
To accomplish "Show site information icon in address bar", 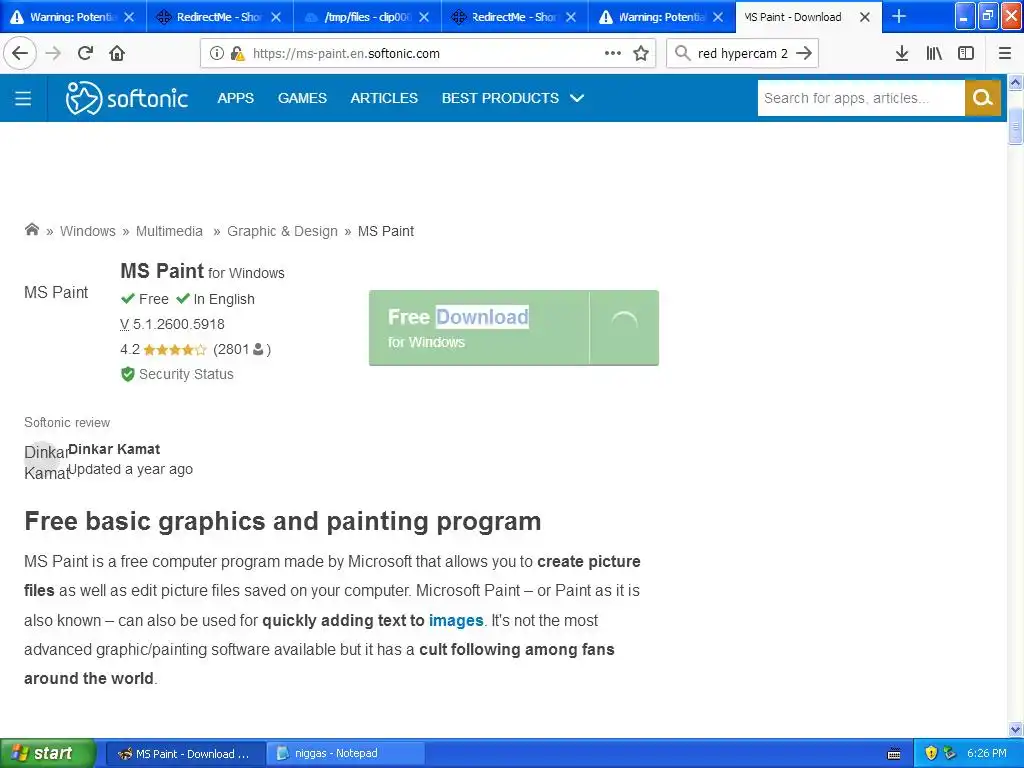I will pos(217,54).
